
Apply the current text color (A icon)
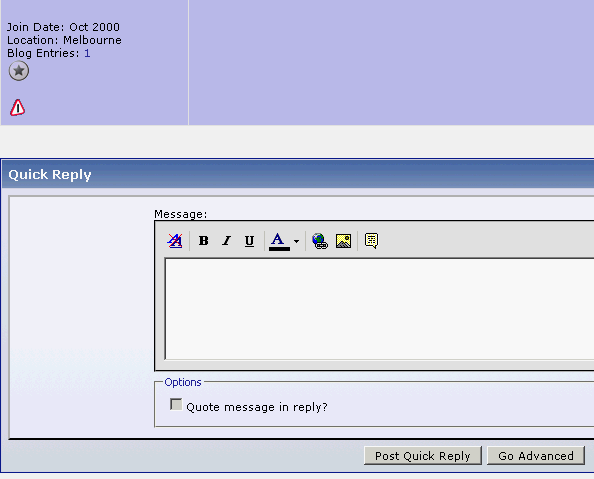279,241
